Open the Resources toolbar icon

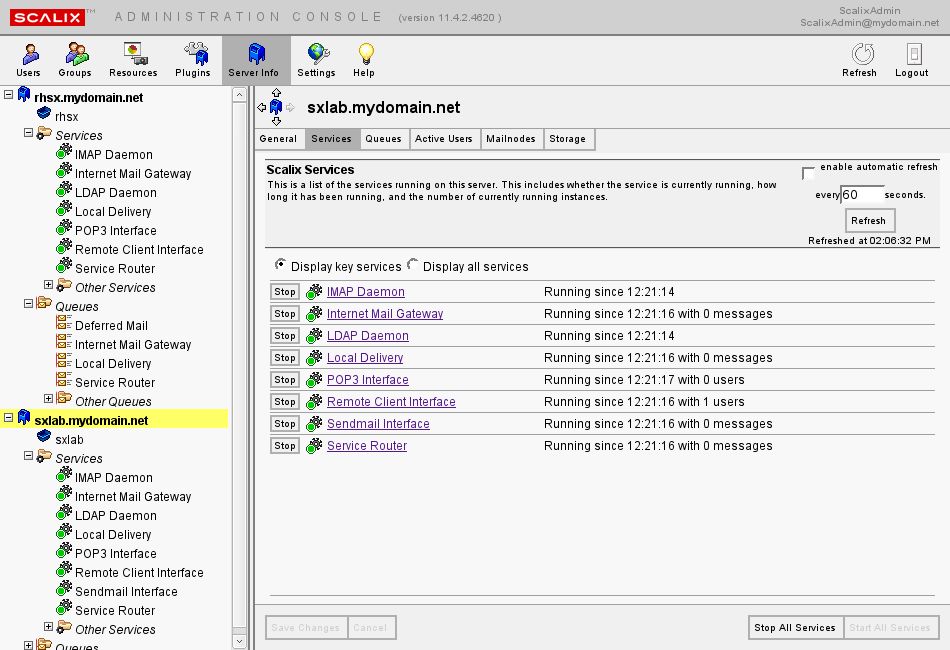133,60
